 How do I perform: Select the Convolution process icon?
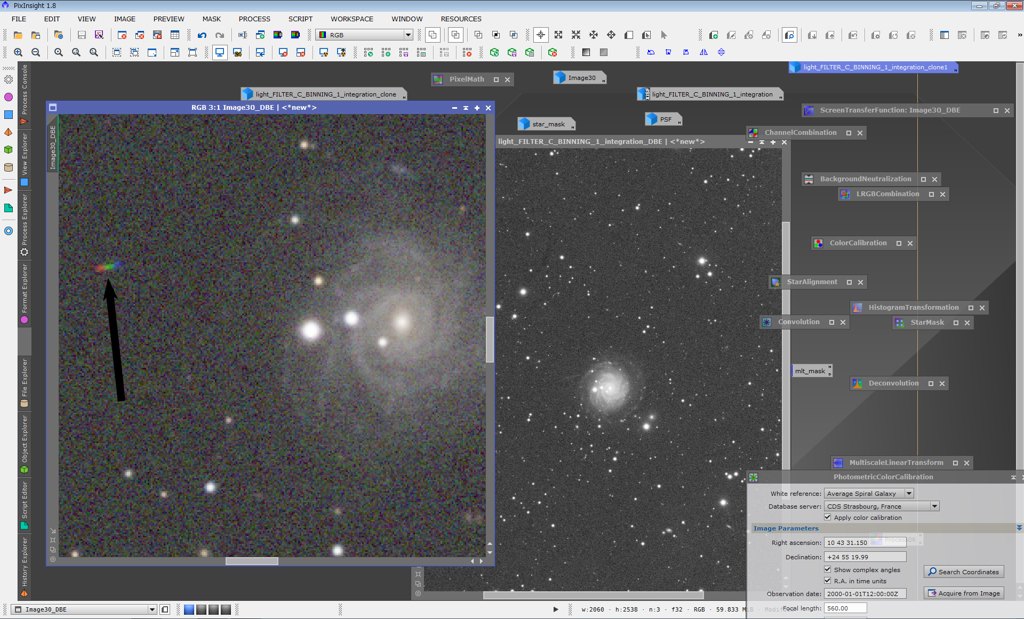[767, 322]
